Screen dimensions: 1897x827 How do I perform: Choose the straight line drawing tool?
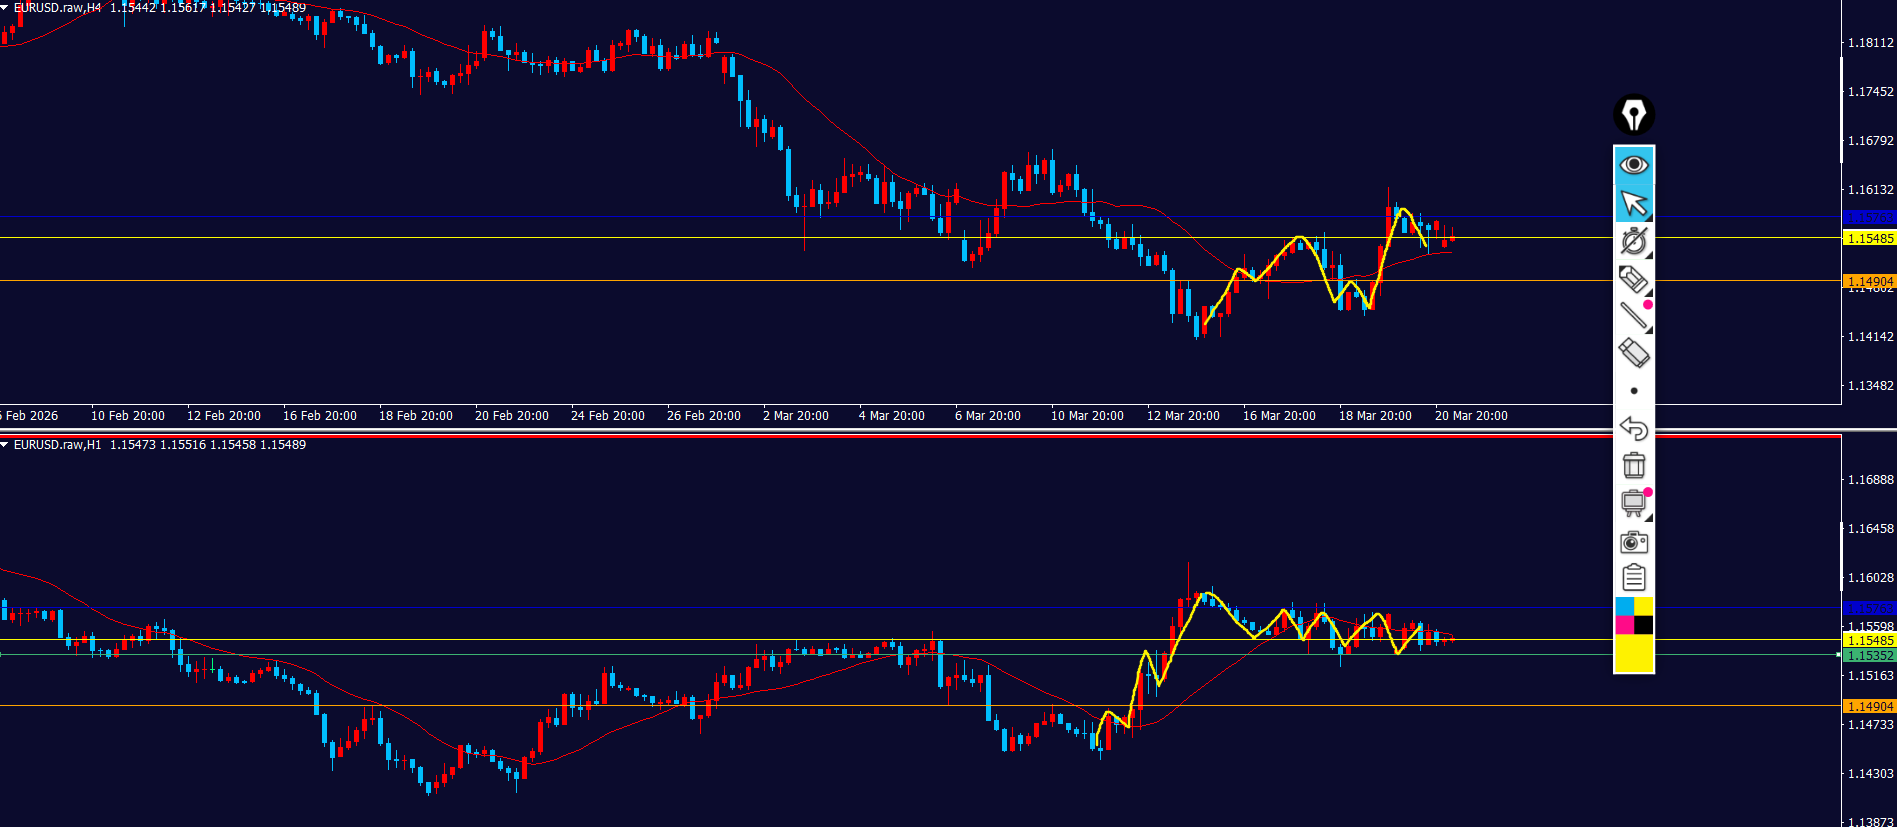(x=1633, y=316)
